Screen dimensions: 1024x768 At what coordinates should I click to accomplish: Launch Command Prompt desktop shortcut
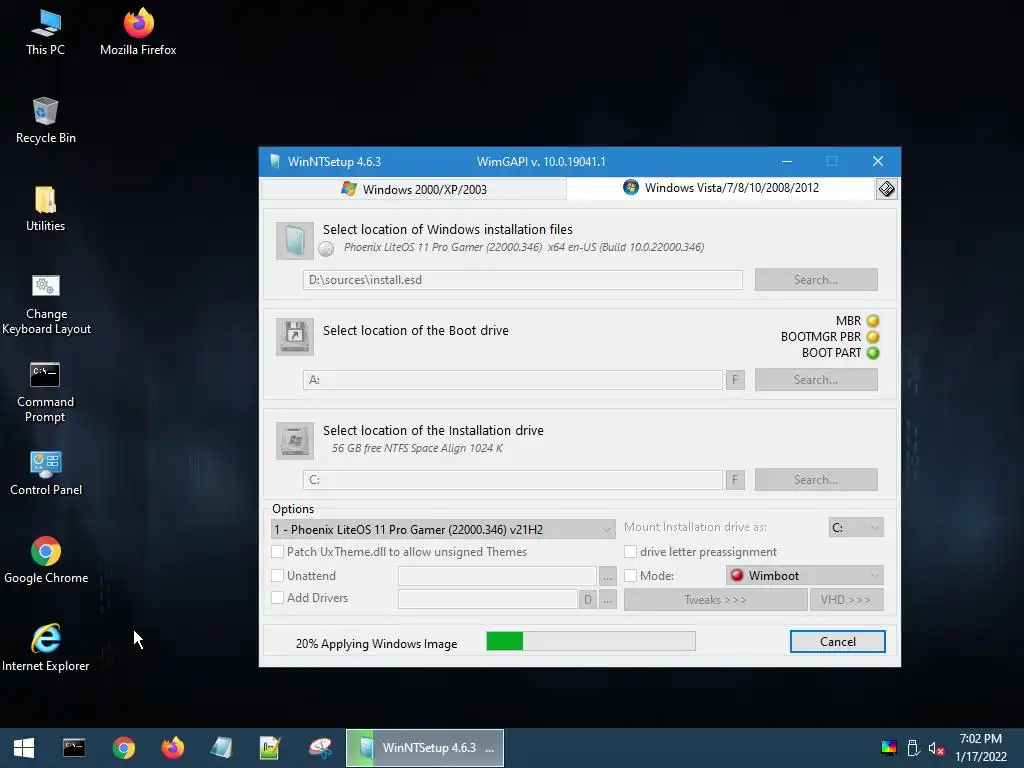(x=46, y=393)
